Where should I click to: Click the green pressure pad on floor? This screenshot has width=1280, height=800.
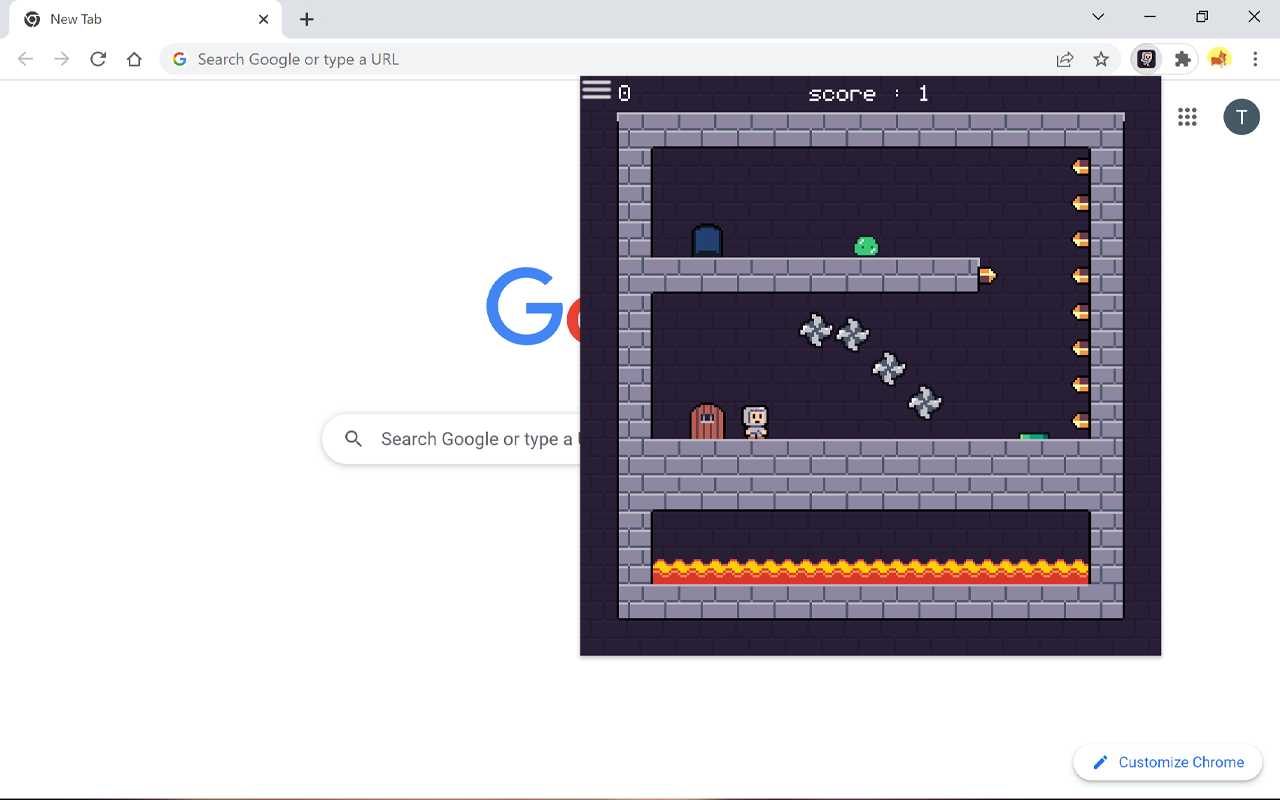pyautogui.click(x=1034, y=436)
